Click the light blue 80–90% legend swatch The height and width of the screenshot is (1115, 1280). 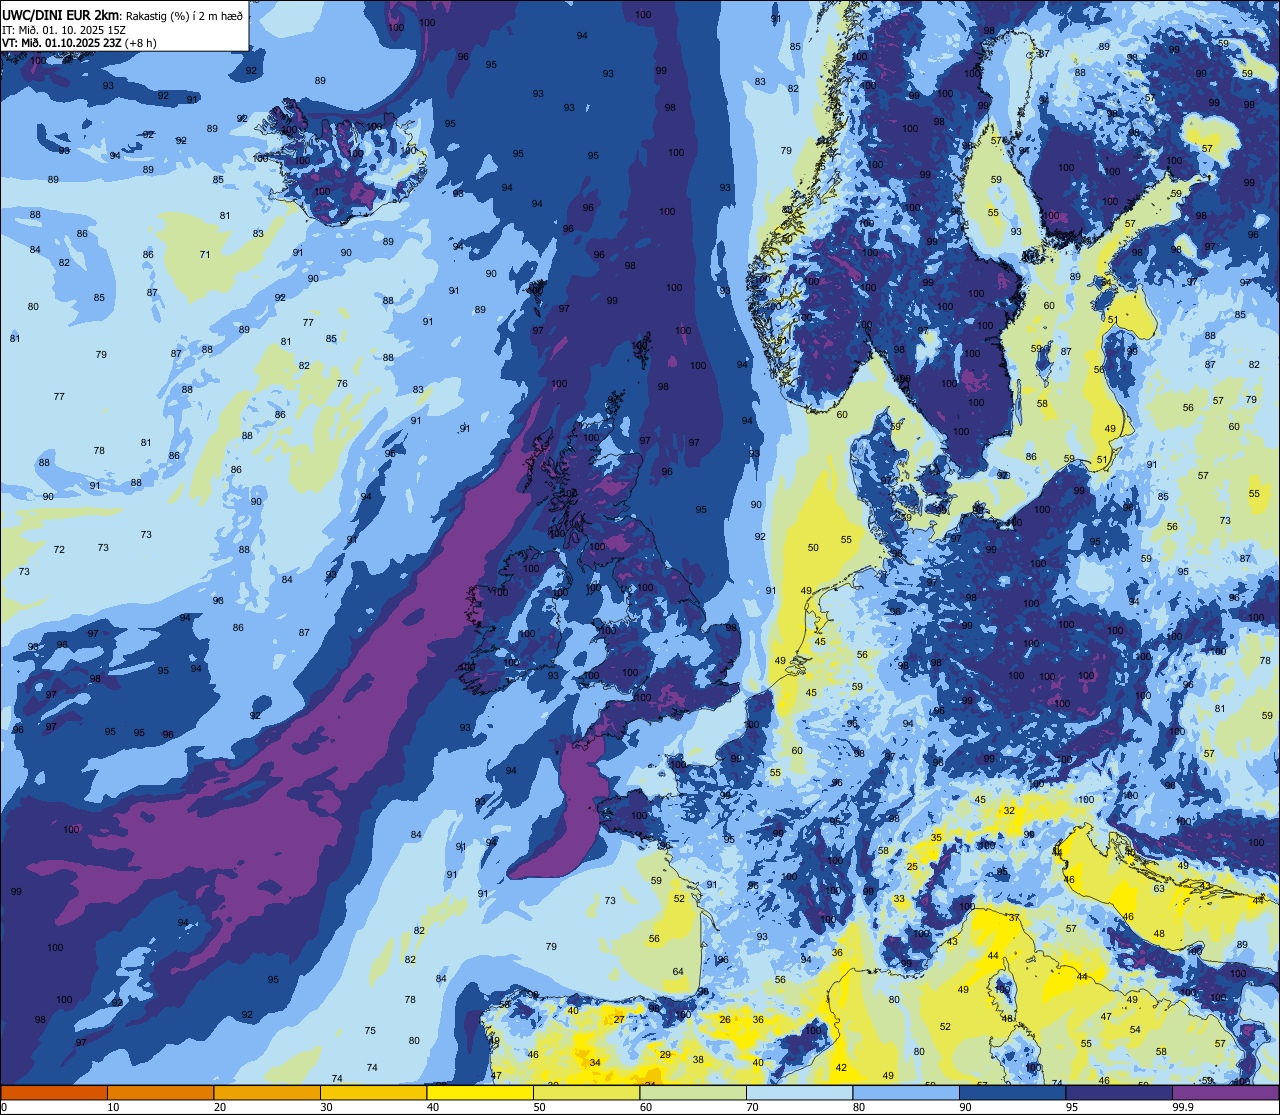pos(906,1092)
